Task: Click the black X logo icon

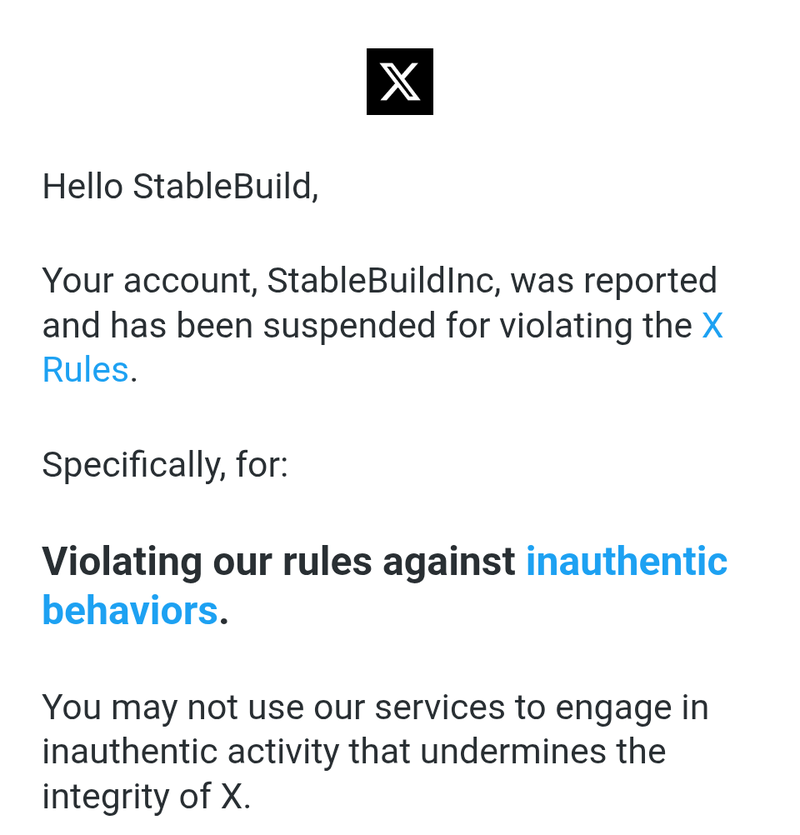Action: click(399, 81)
